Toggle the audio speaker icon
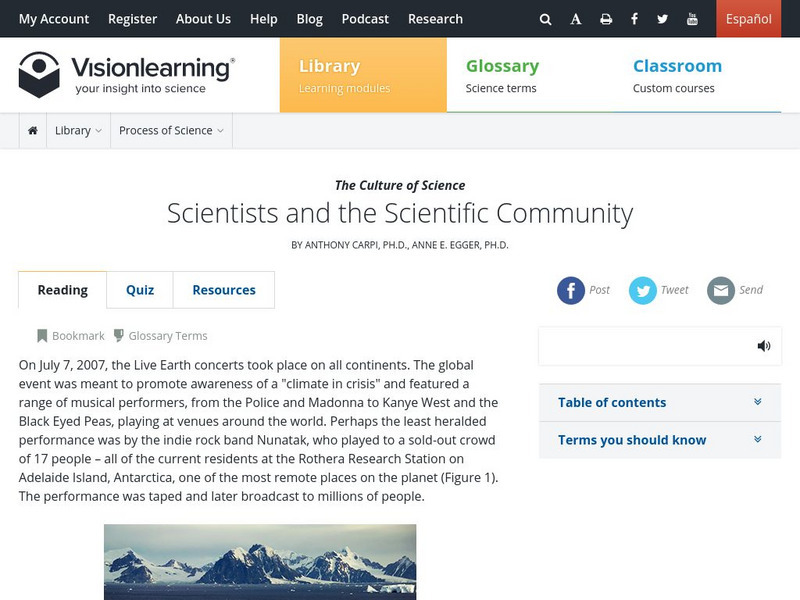Image resolution: width=800 pixels, height=600 pixels. click(x=764, y=346)
